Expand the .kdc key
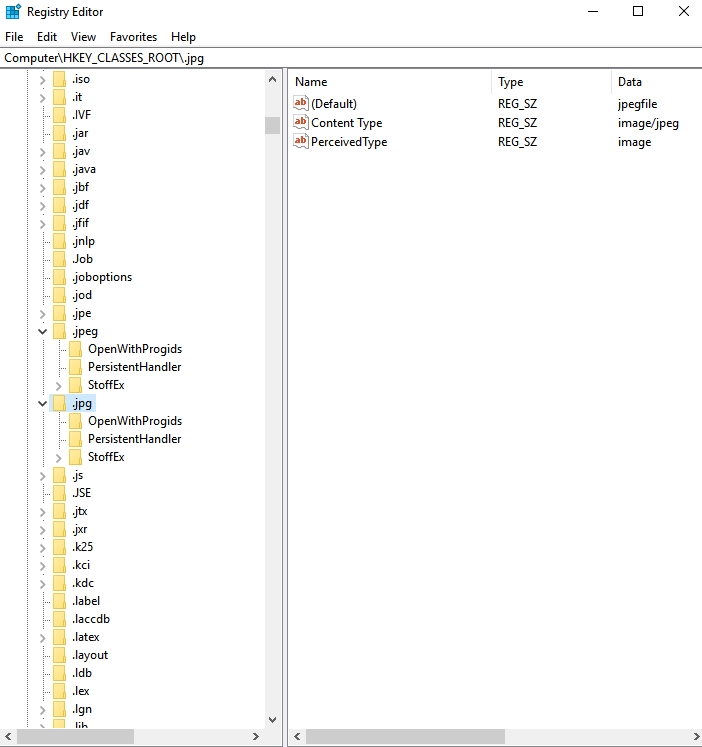The width and height of the screenshot is (702, 747). coord(42,584)
